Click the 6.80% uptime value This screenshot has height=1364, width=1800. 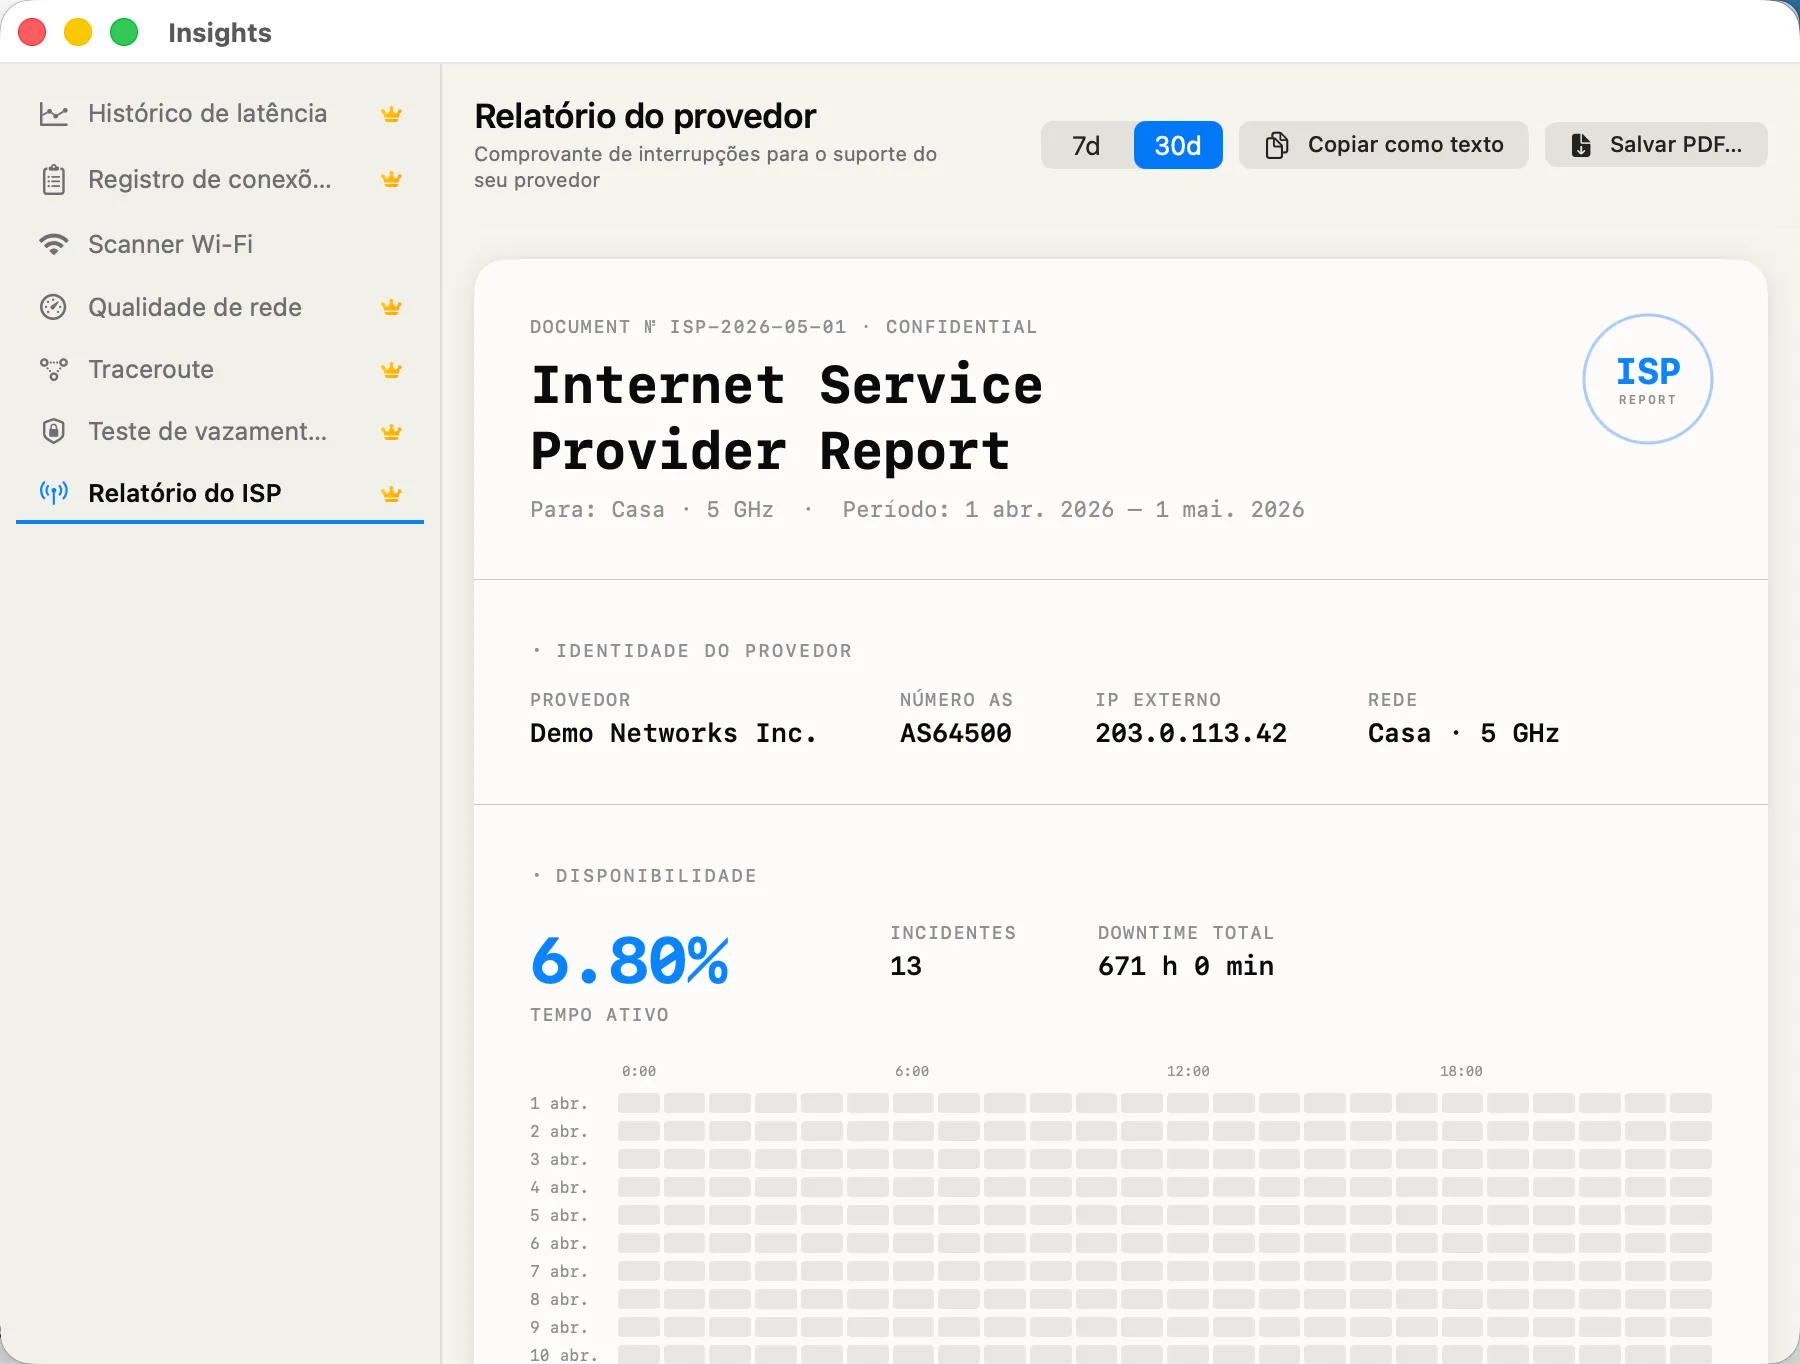pyautogui.click(x=630, y=961)
